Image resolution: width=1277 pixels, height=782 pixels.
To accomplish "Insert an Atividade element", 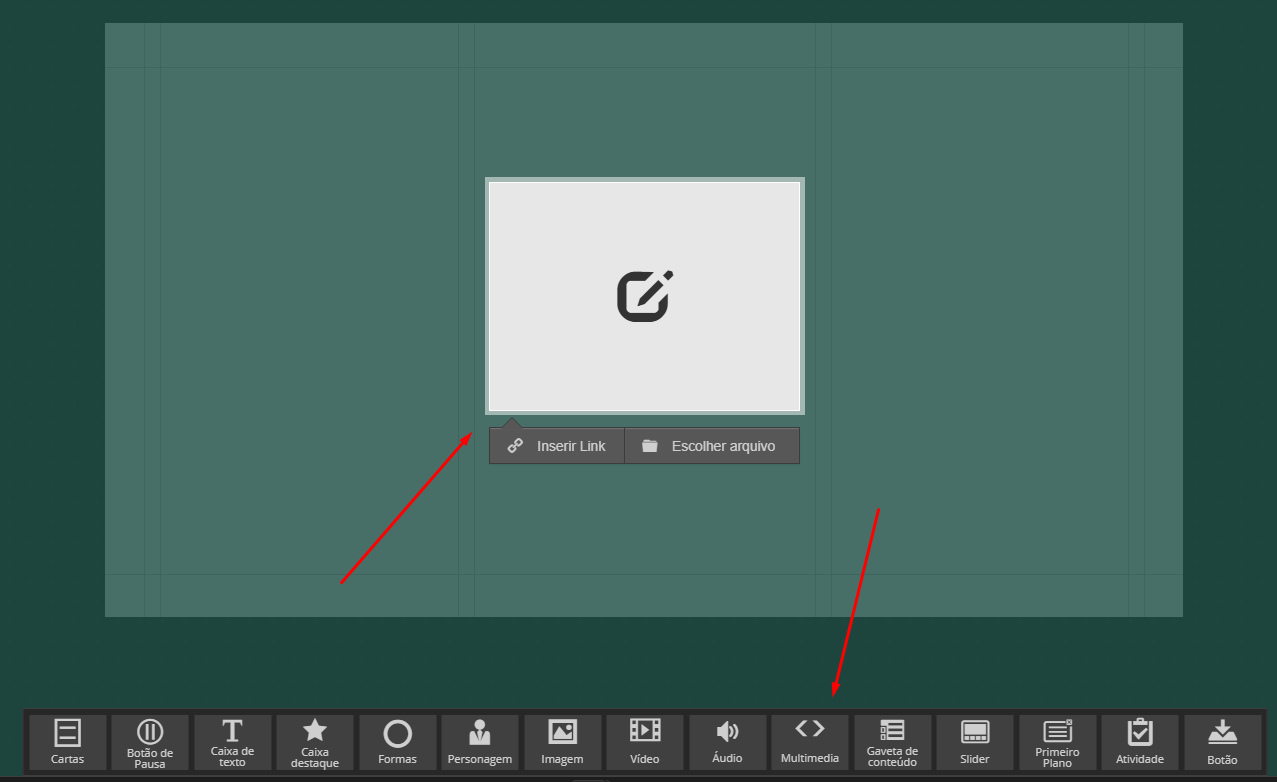I will (x=1140, y=742).
